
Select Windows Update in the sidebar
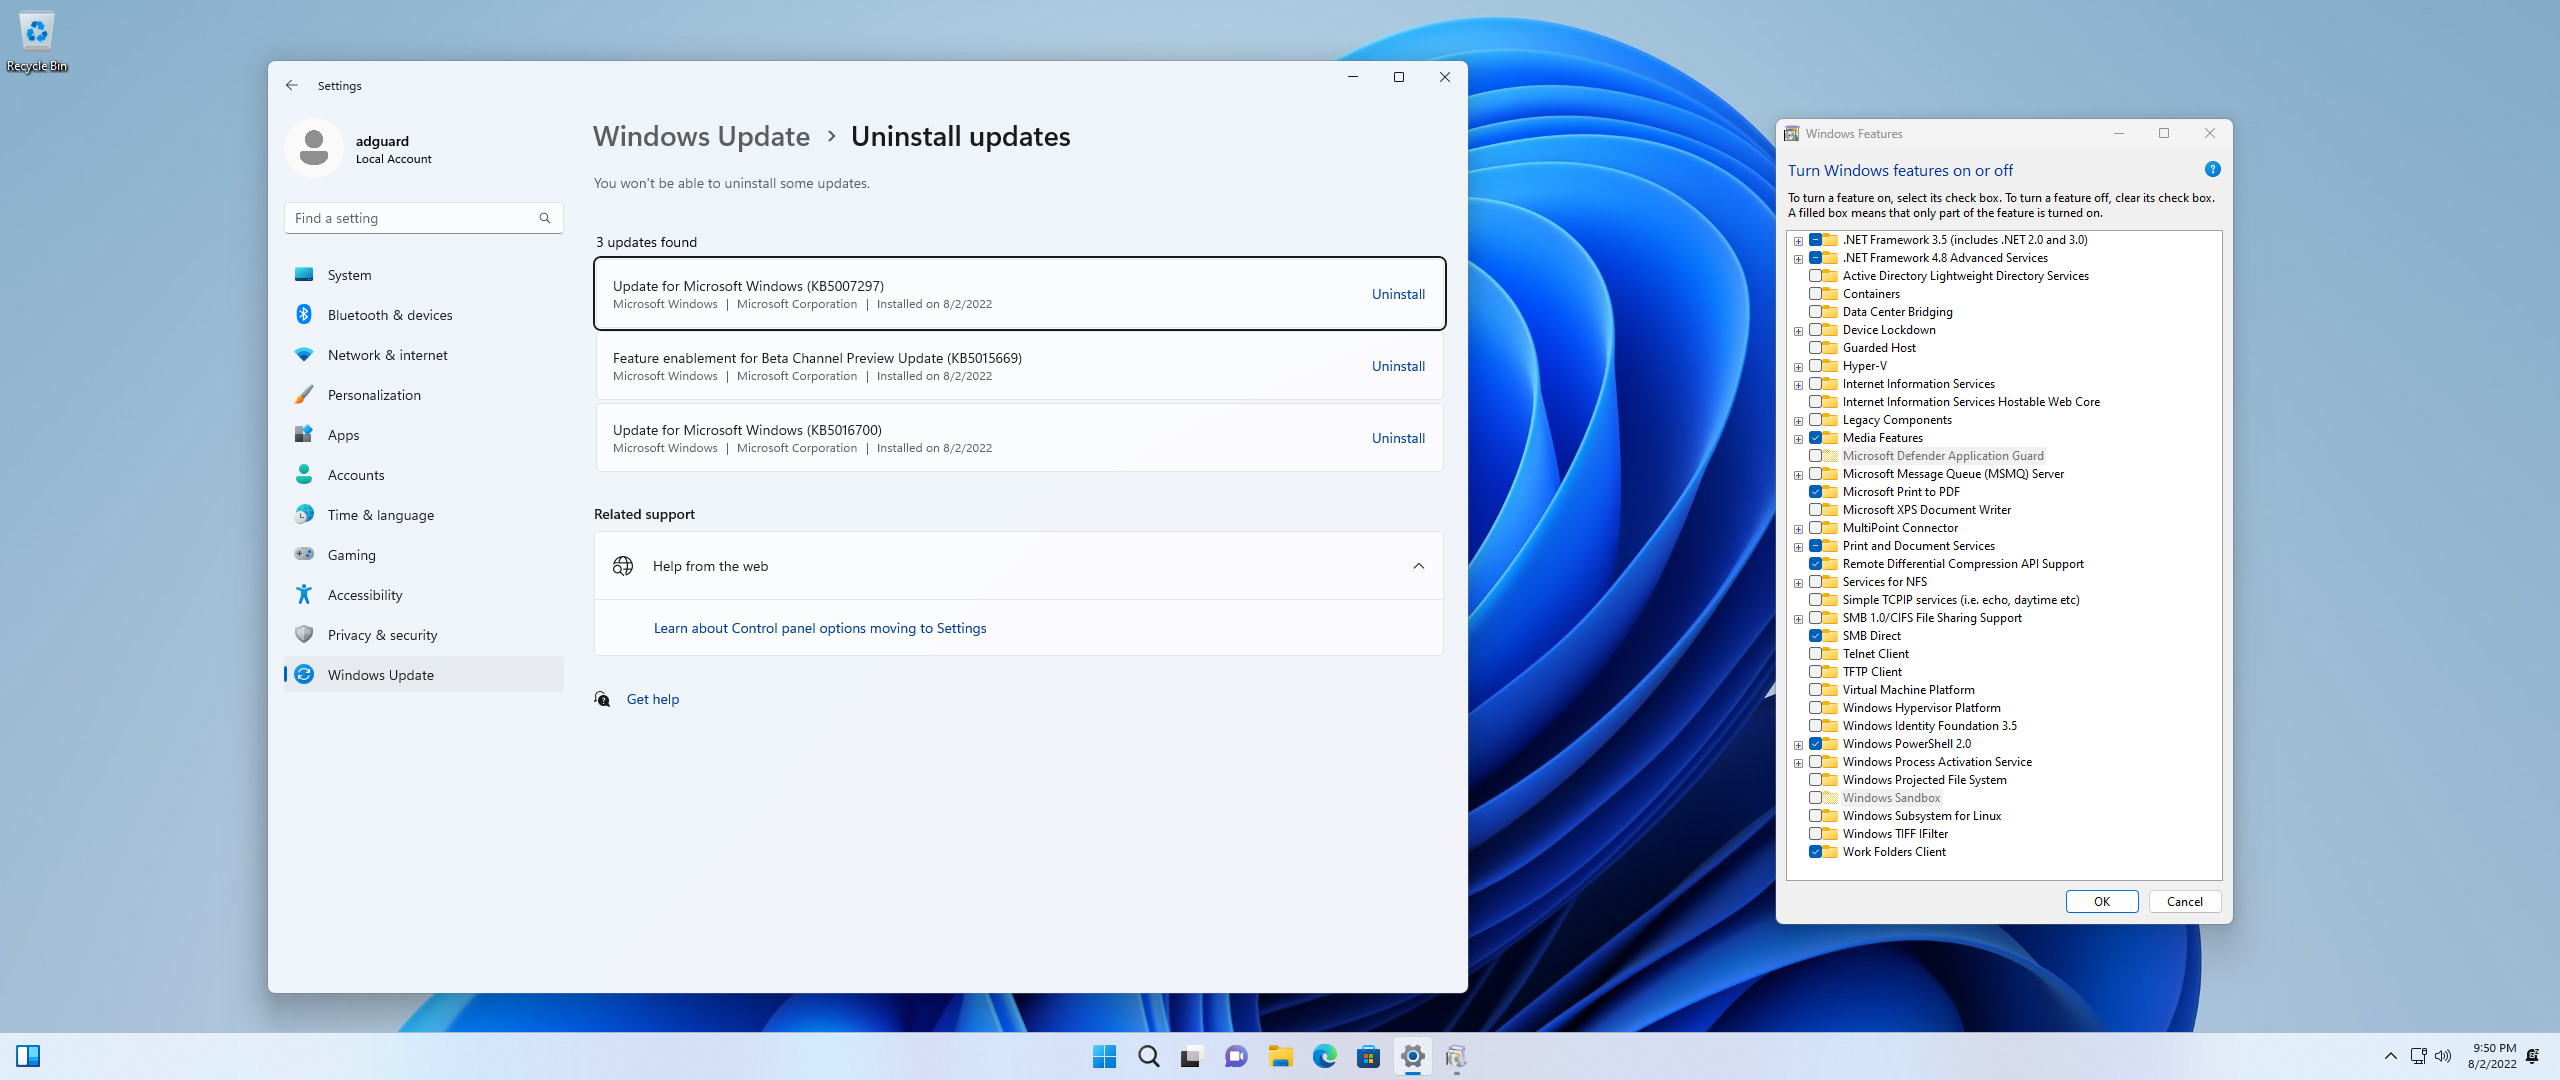point(424,675)
